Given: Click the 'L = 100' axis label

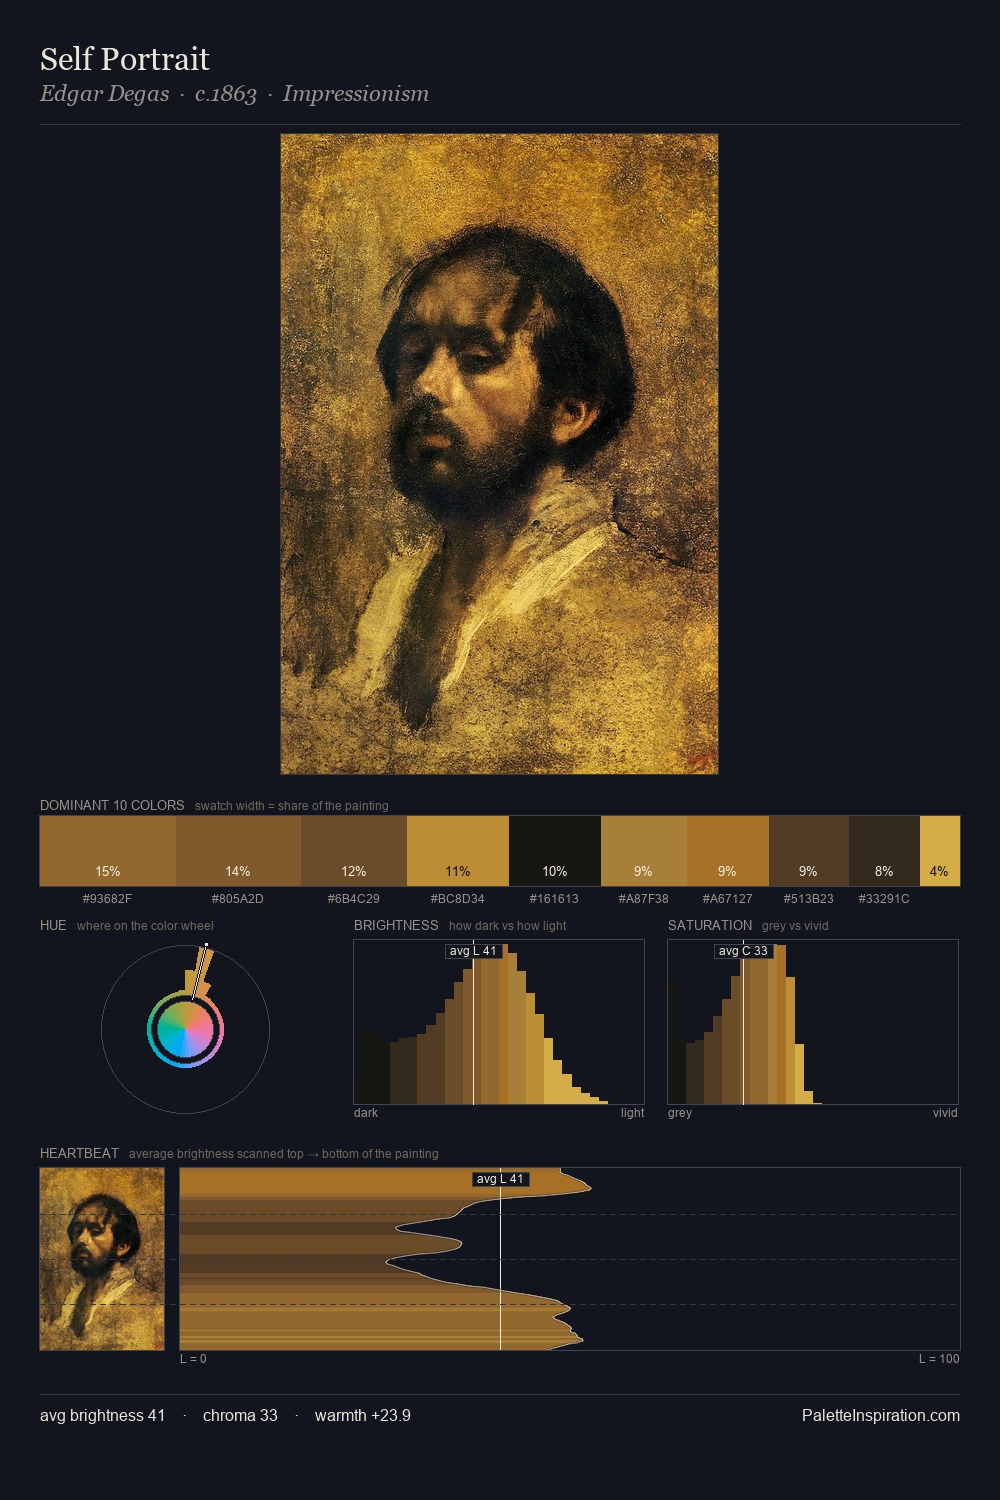Looking at the screenshot, I should 939,1359.
